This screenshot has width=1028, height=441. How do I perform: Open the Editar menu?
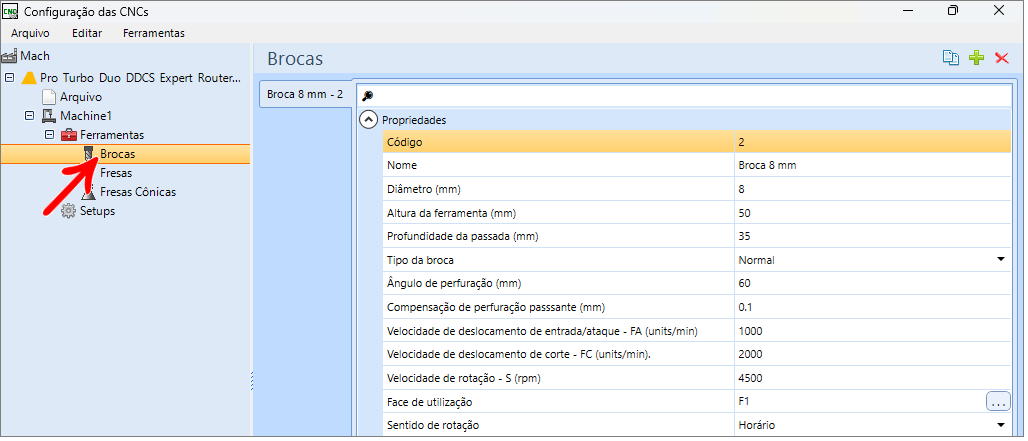87,33
